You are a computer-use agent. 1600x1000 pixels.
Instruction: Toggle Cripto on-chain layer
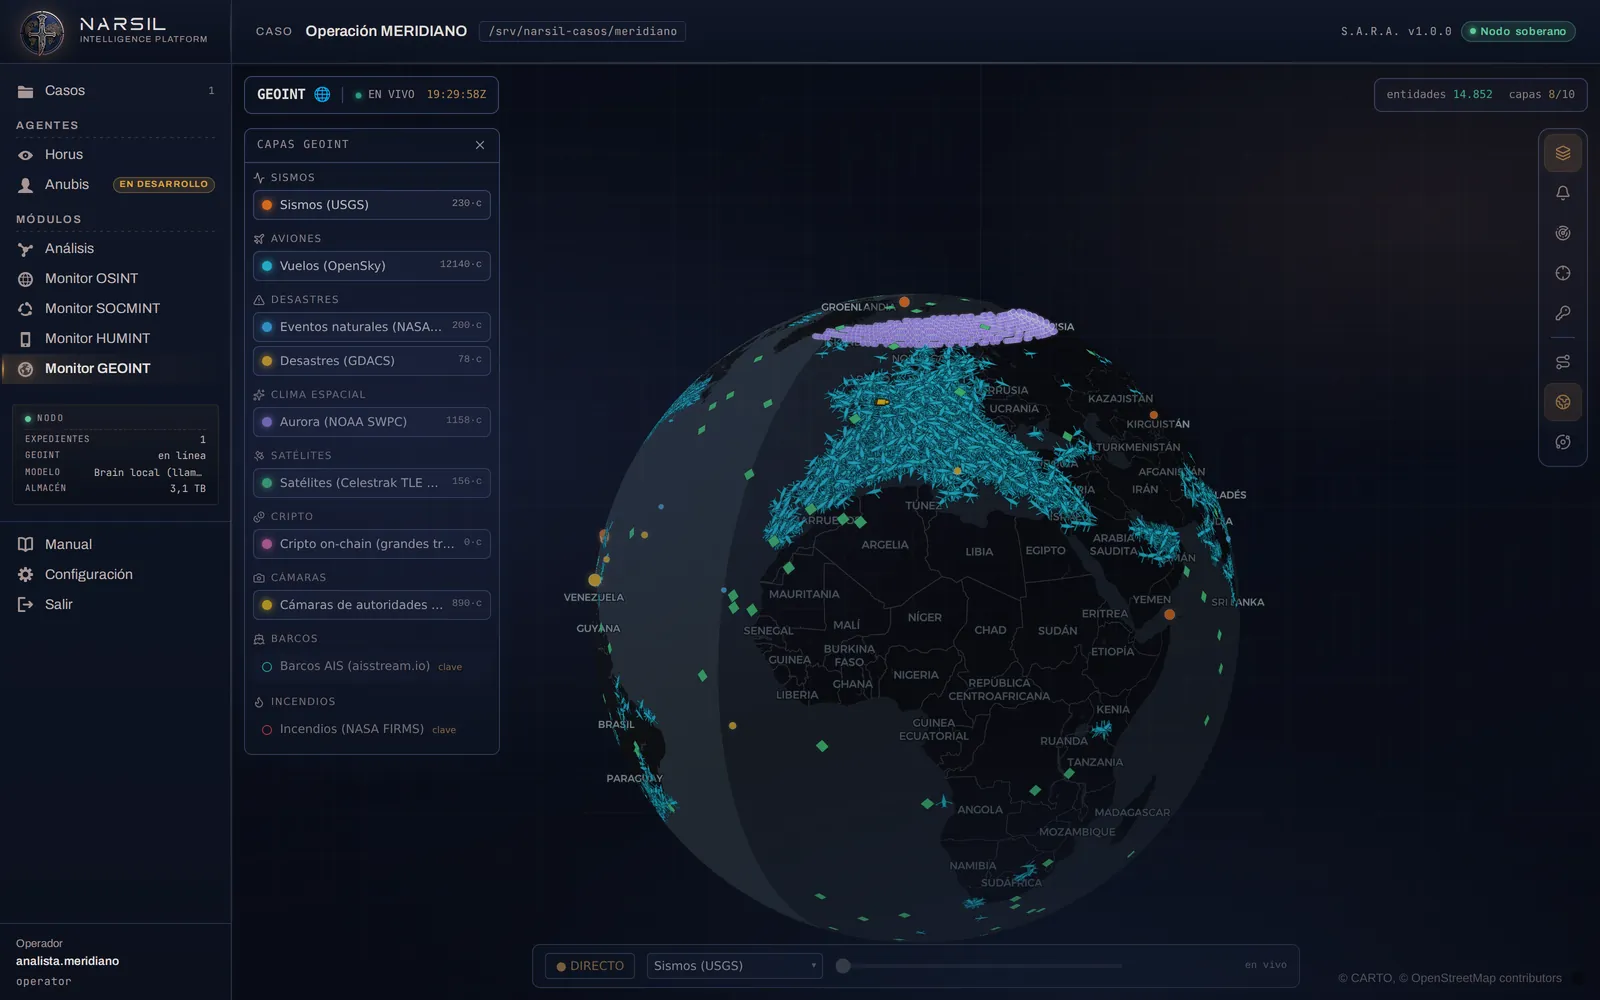(x=372, y=543)
